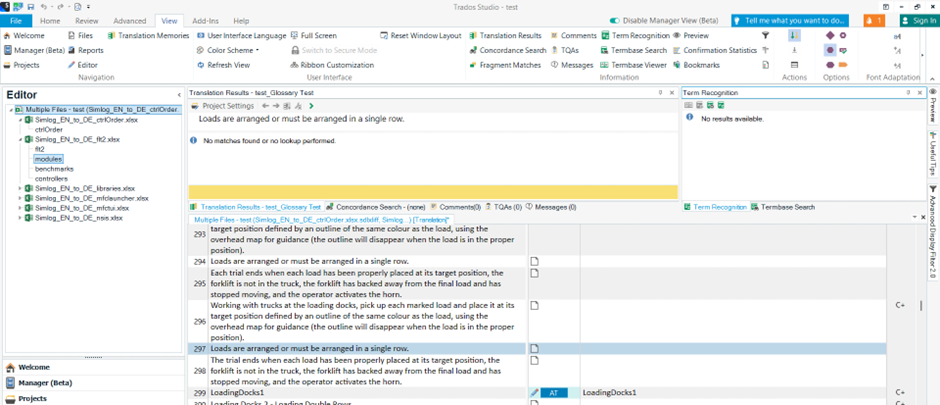Viewport: 940px width, 405px height.
Task: Expand Simlog_EN_to_DE_nsis.xlsx tree node
Action: tap(20, 218)
